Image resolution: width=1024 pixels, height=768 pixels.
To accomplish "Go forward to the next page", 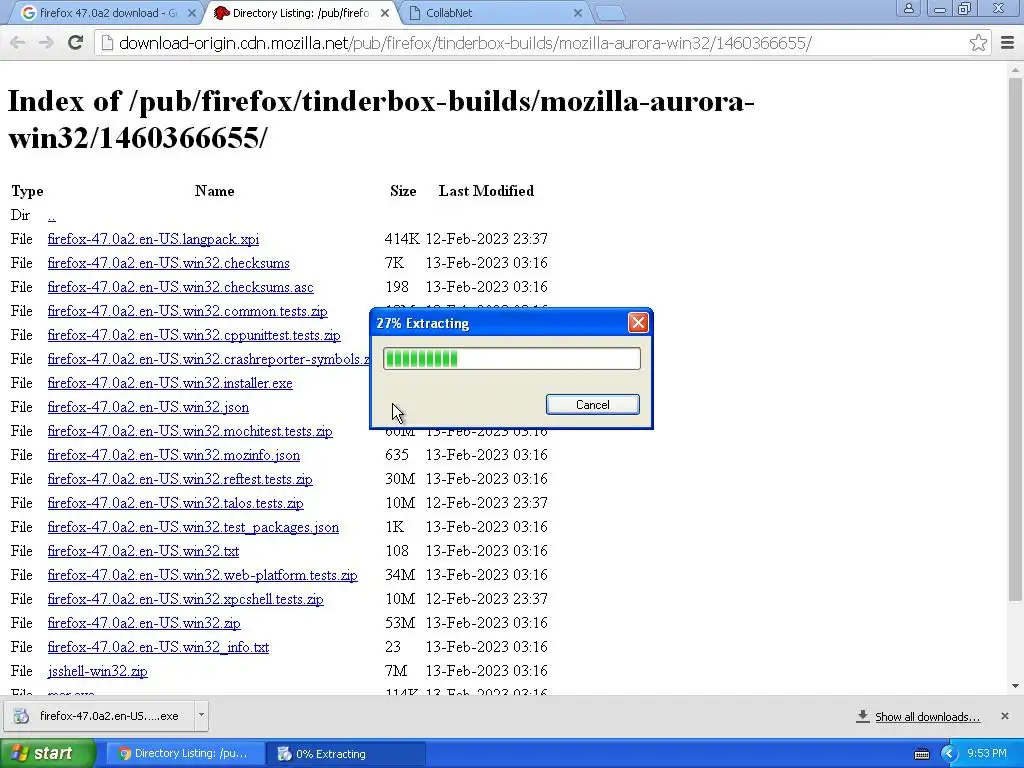I will [x=46, y=43].
